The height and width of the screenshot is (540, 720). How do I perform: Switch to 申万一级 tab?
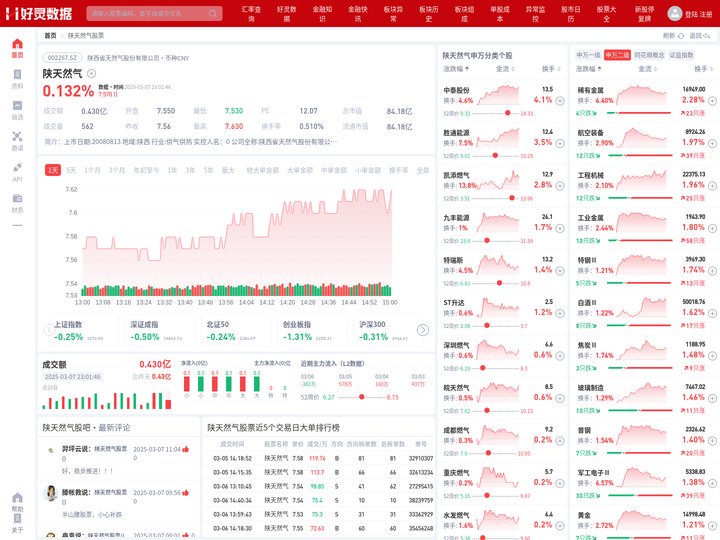(x=588, y=55)
